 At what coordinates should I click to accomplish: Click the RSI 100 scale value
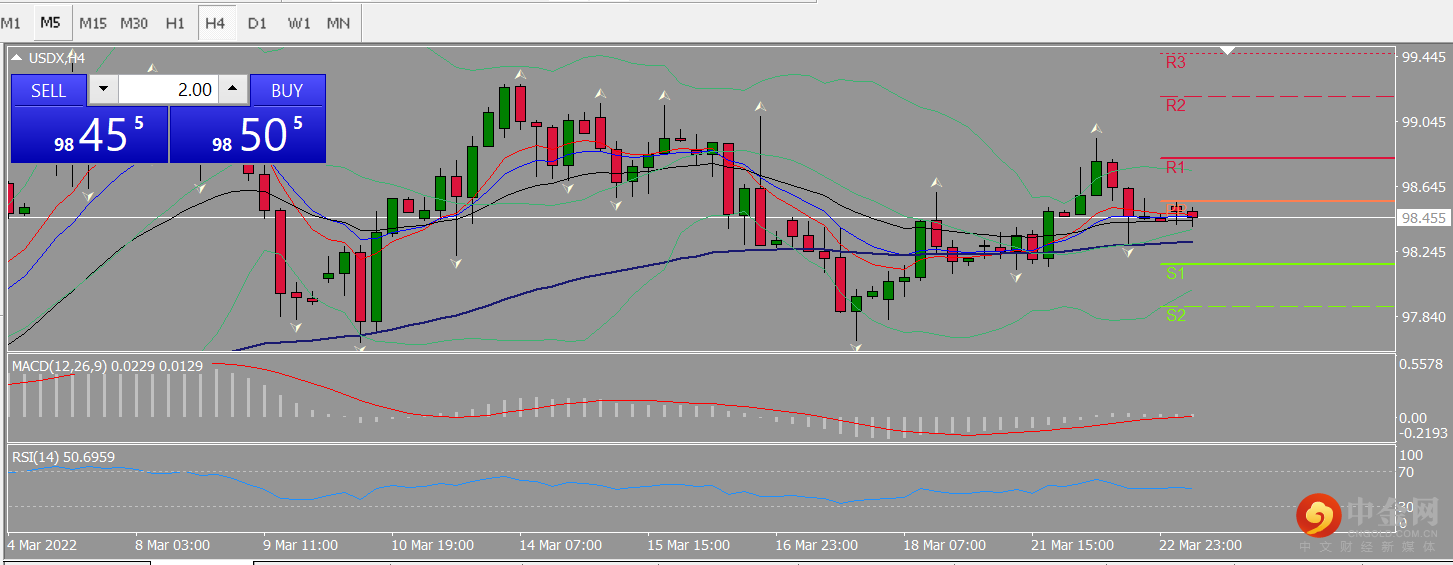tap(1412, 456)
